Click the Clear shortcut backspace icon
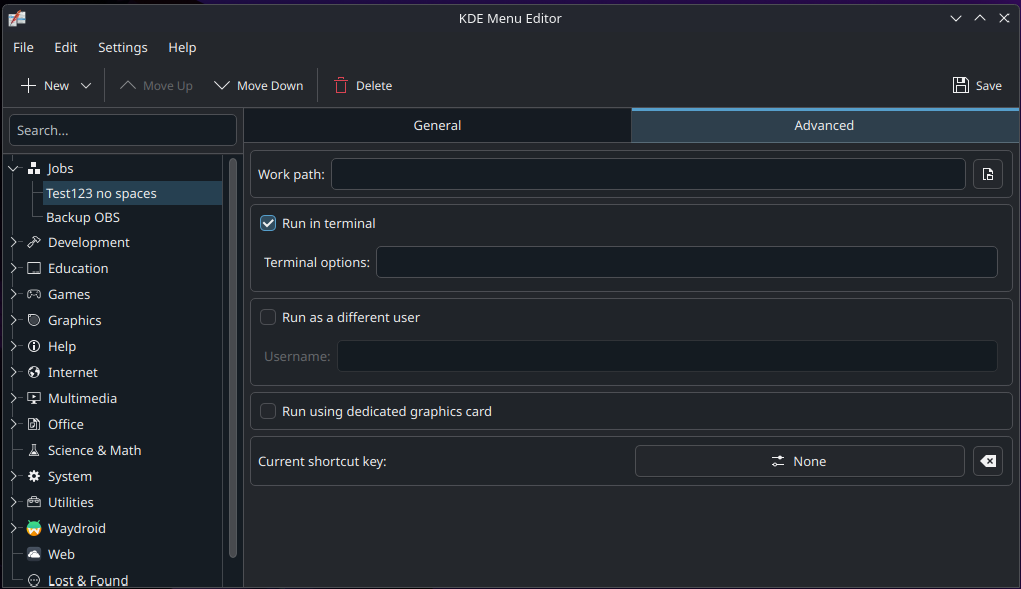Image resolution: width=1021 pixels, height=589 pixels. pos(987,461)
